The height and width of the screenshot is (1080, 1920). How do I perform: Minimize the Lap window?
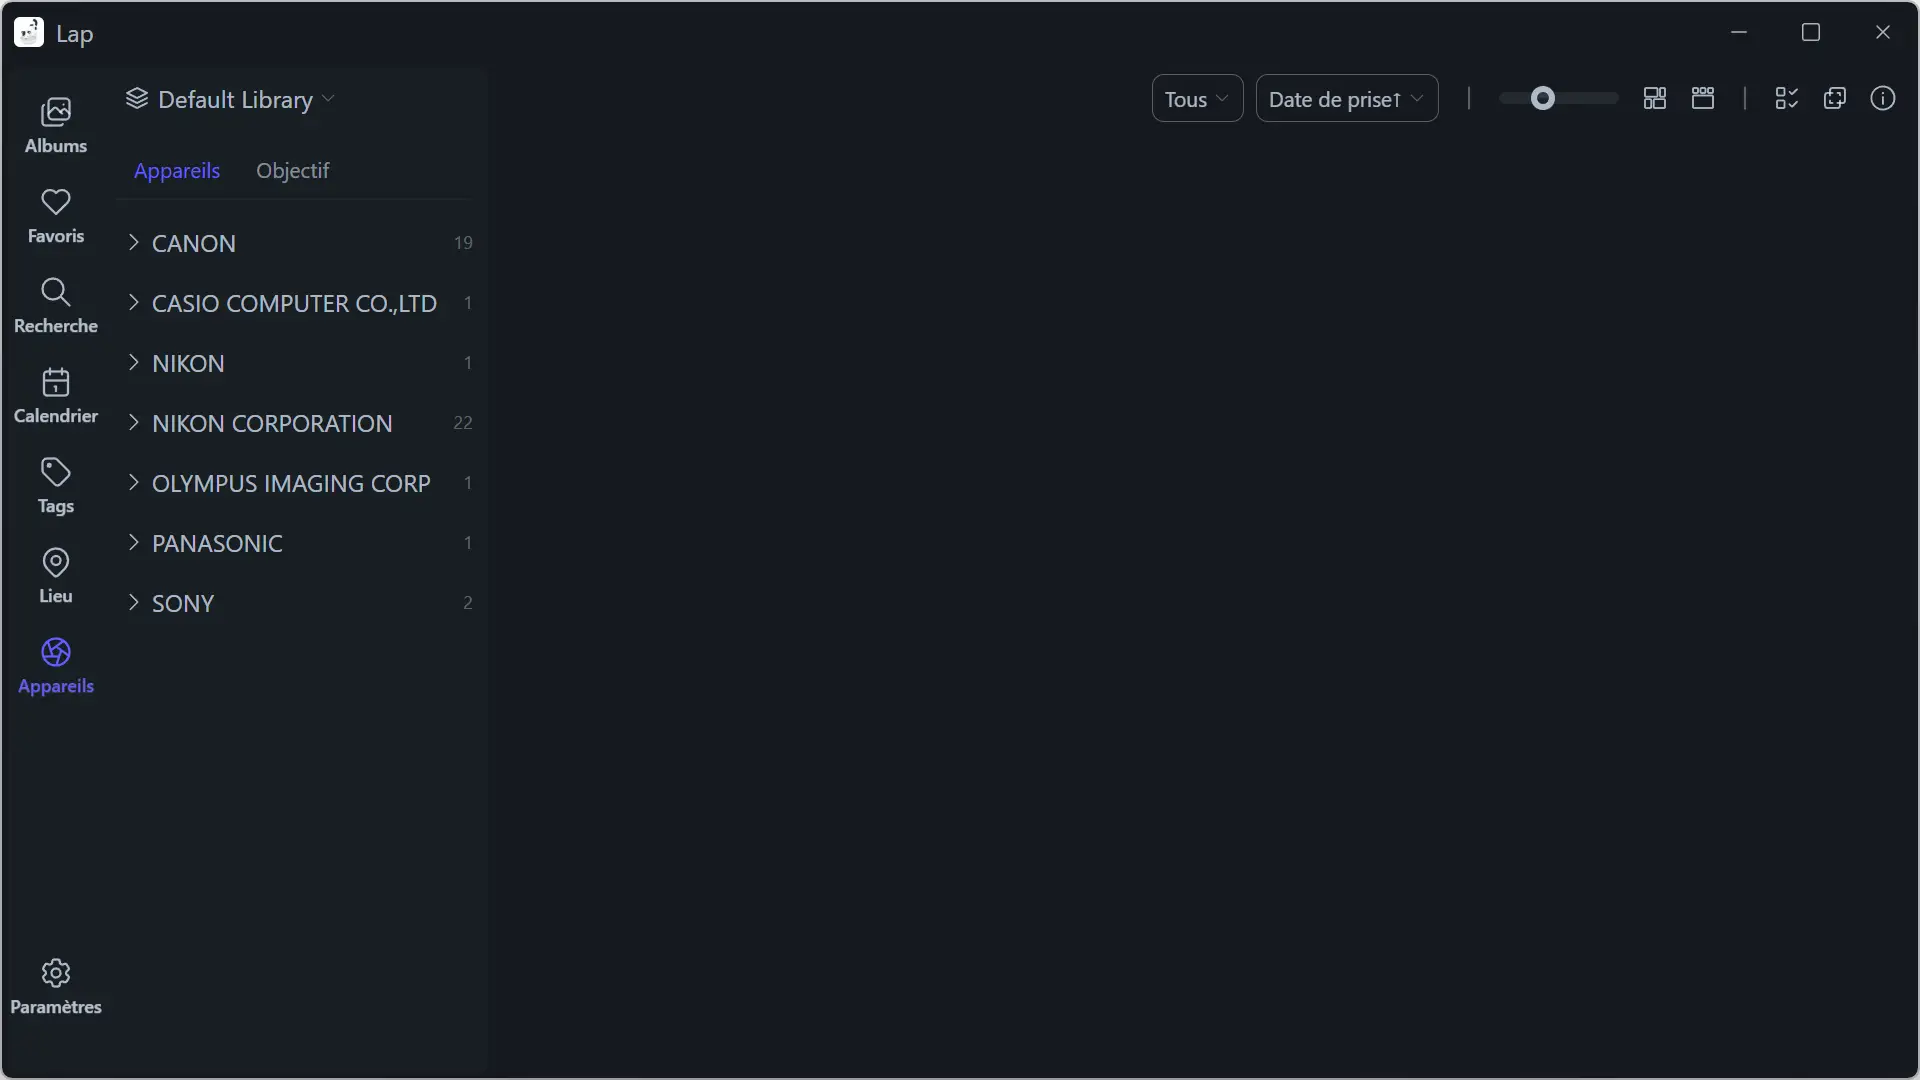pyautogui.click(x=1739, y=32)
